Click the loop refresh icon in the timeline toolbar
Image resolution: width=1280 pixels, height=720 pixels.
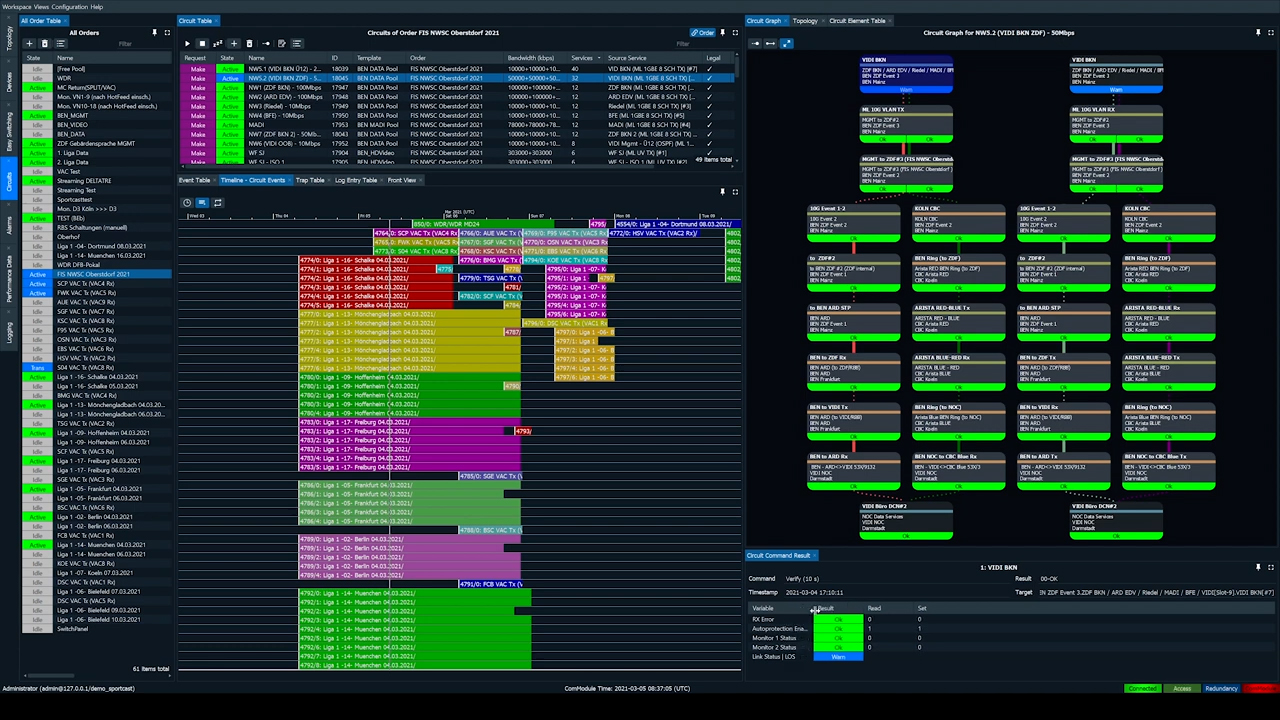pyautogui.click(x=217, y=203)
